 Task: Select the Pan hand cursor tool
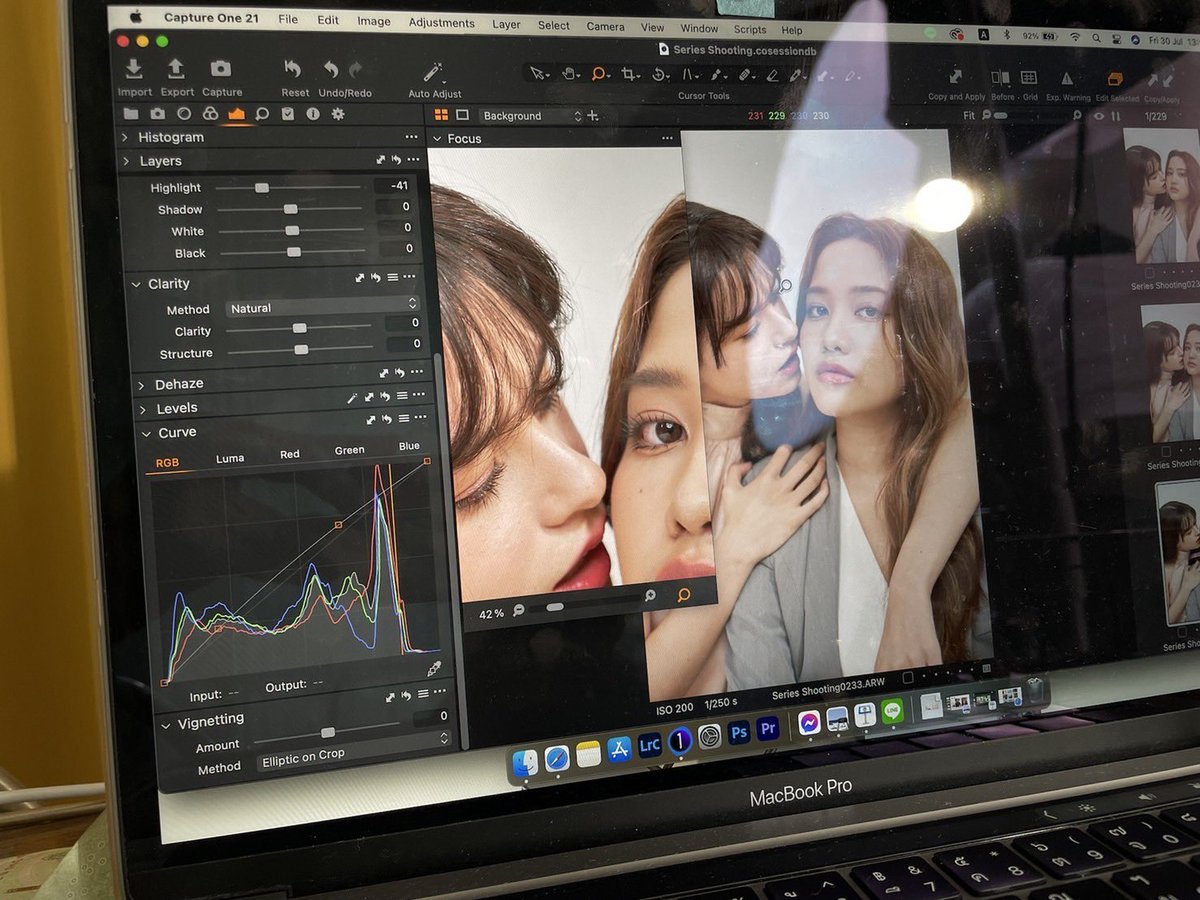(568, 73)
